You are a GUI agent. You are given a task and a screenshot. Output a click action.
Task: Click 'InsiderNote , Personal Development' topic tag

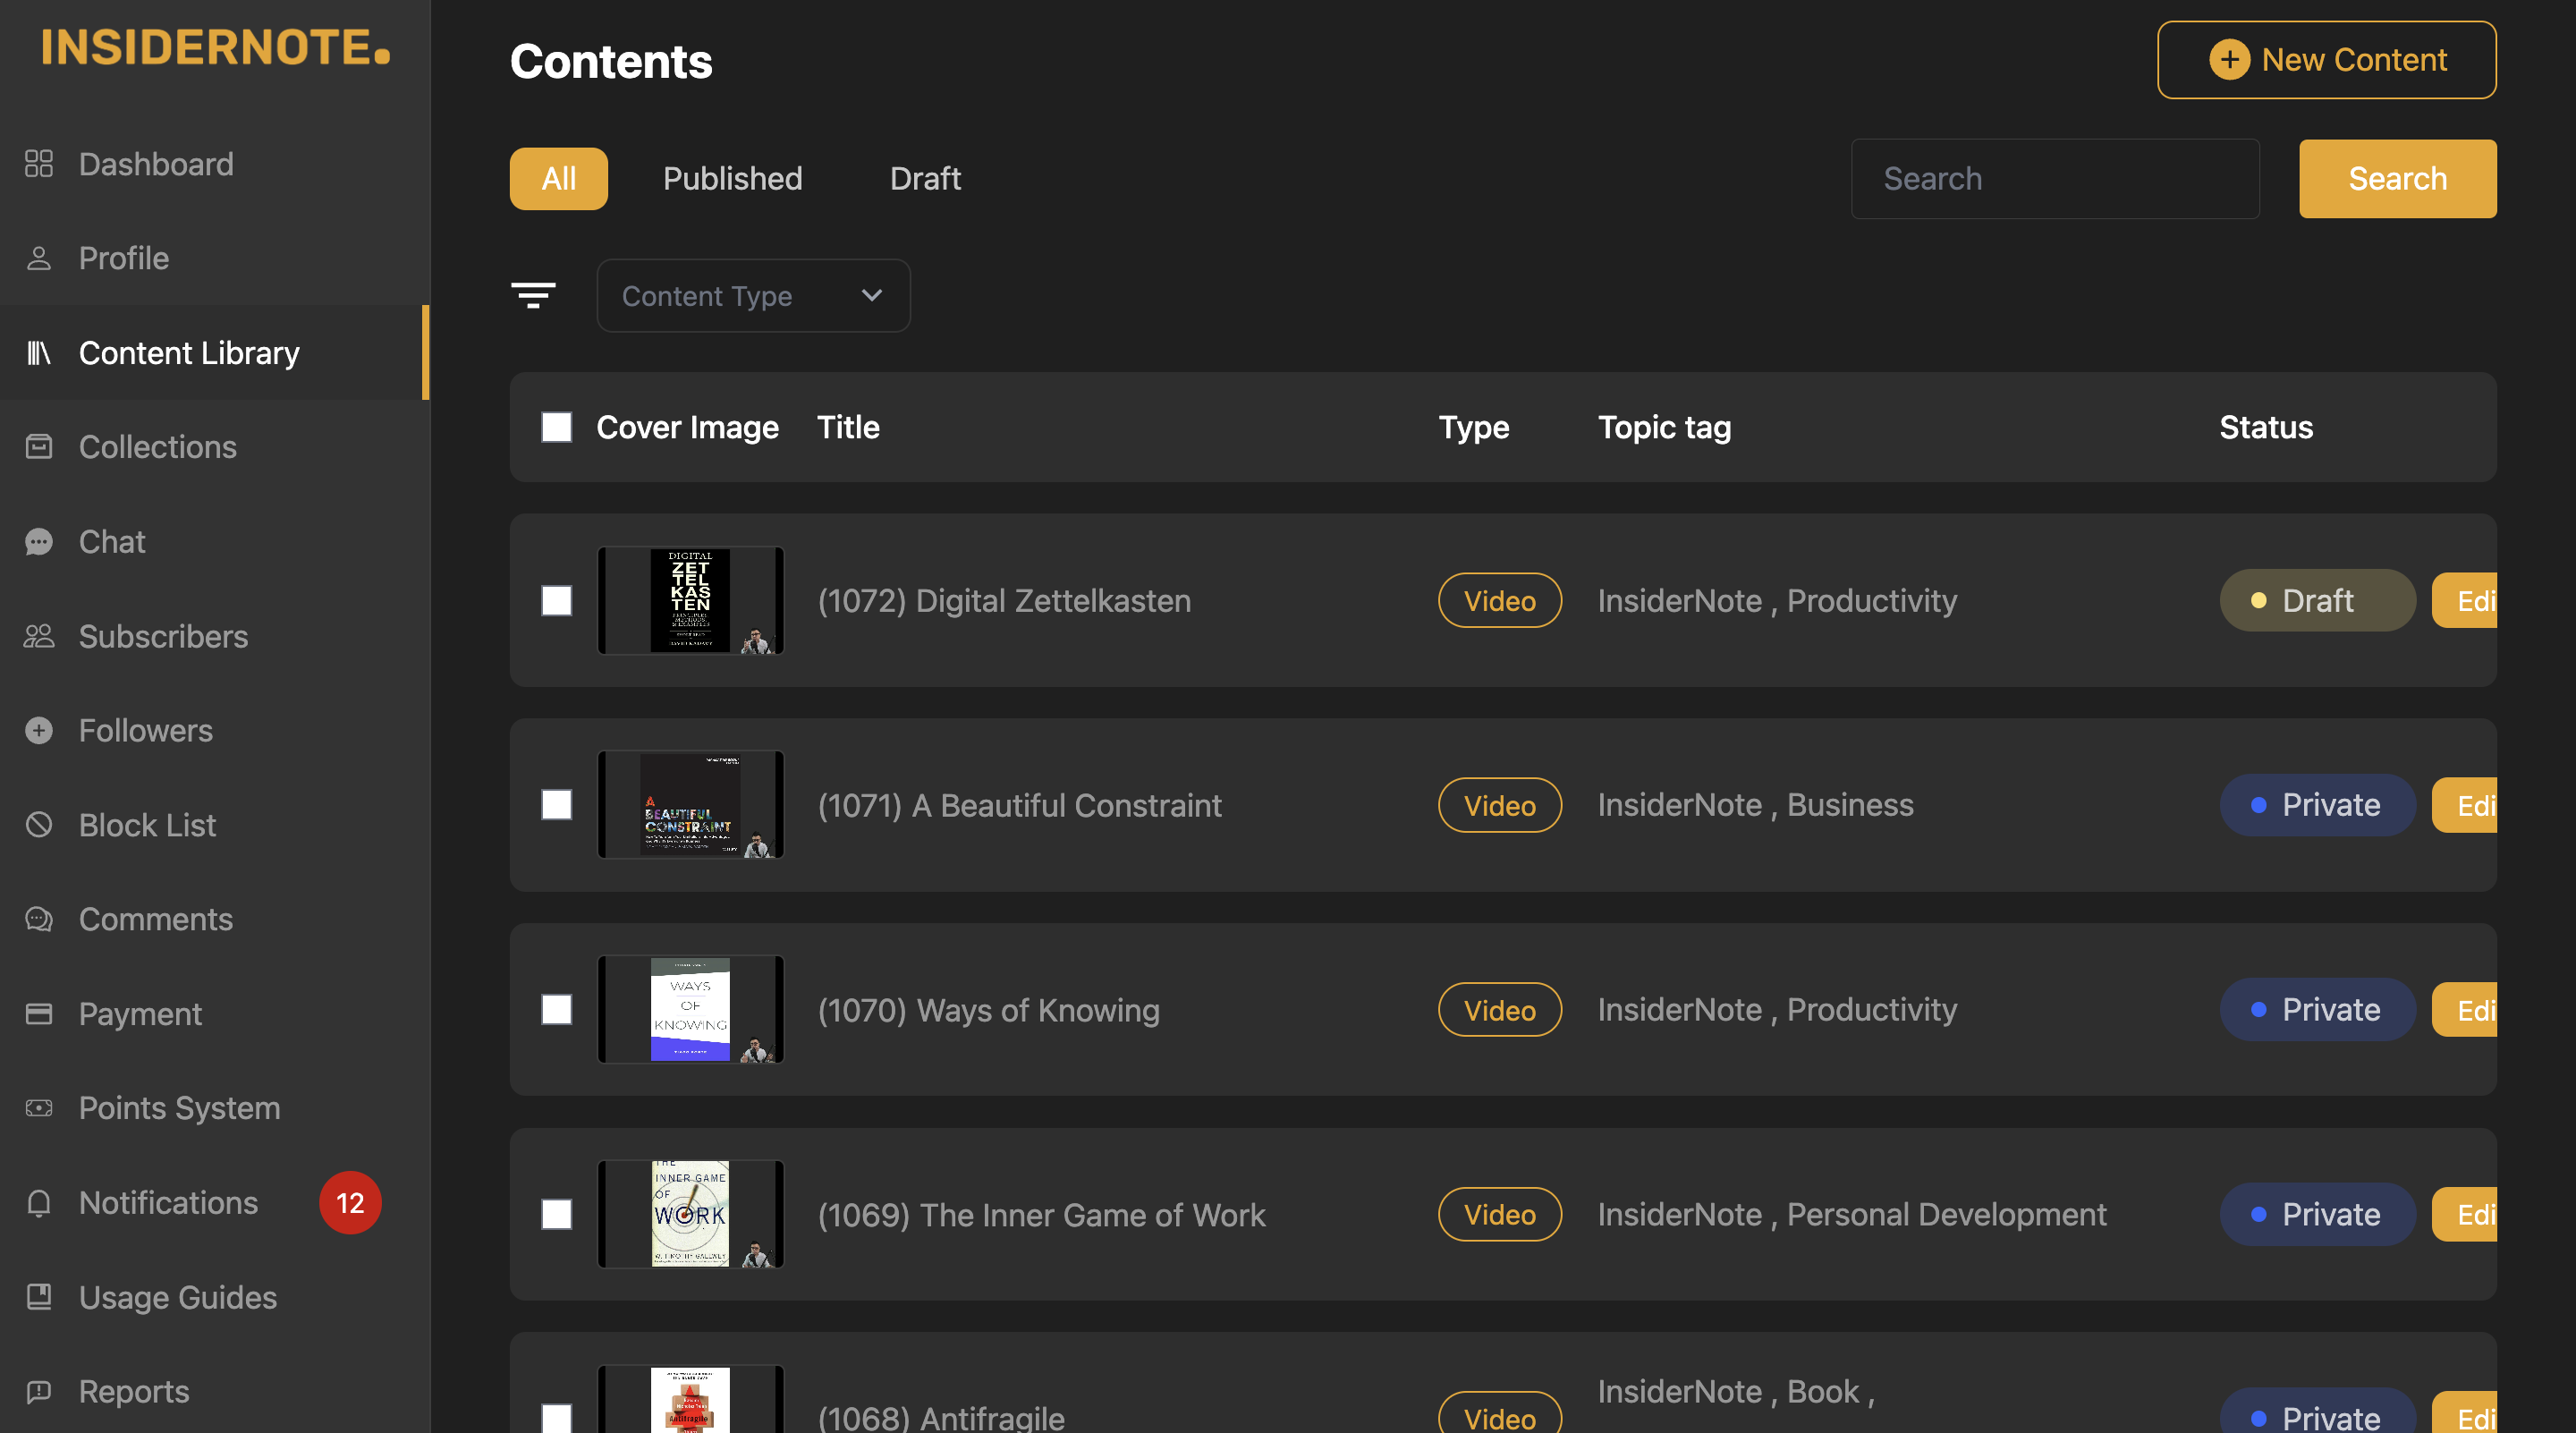[1852, 1214]
